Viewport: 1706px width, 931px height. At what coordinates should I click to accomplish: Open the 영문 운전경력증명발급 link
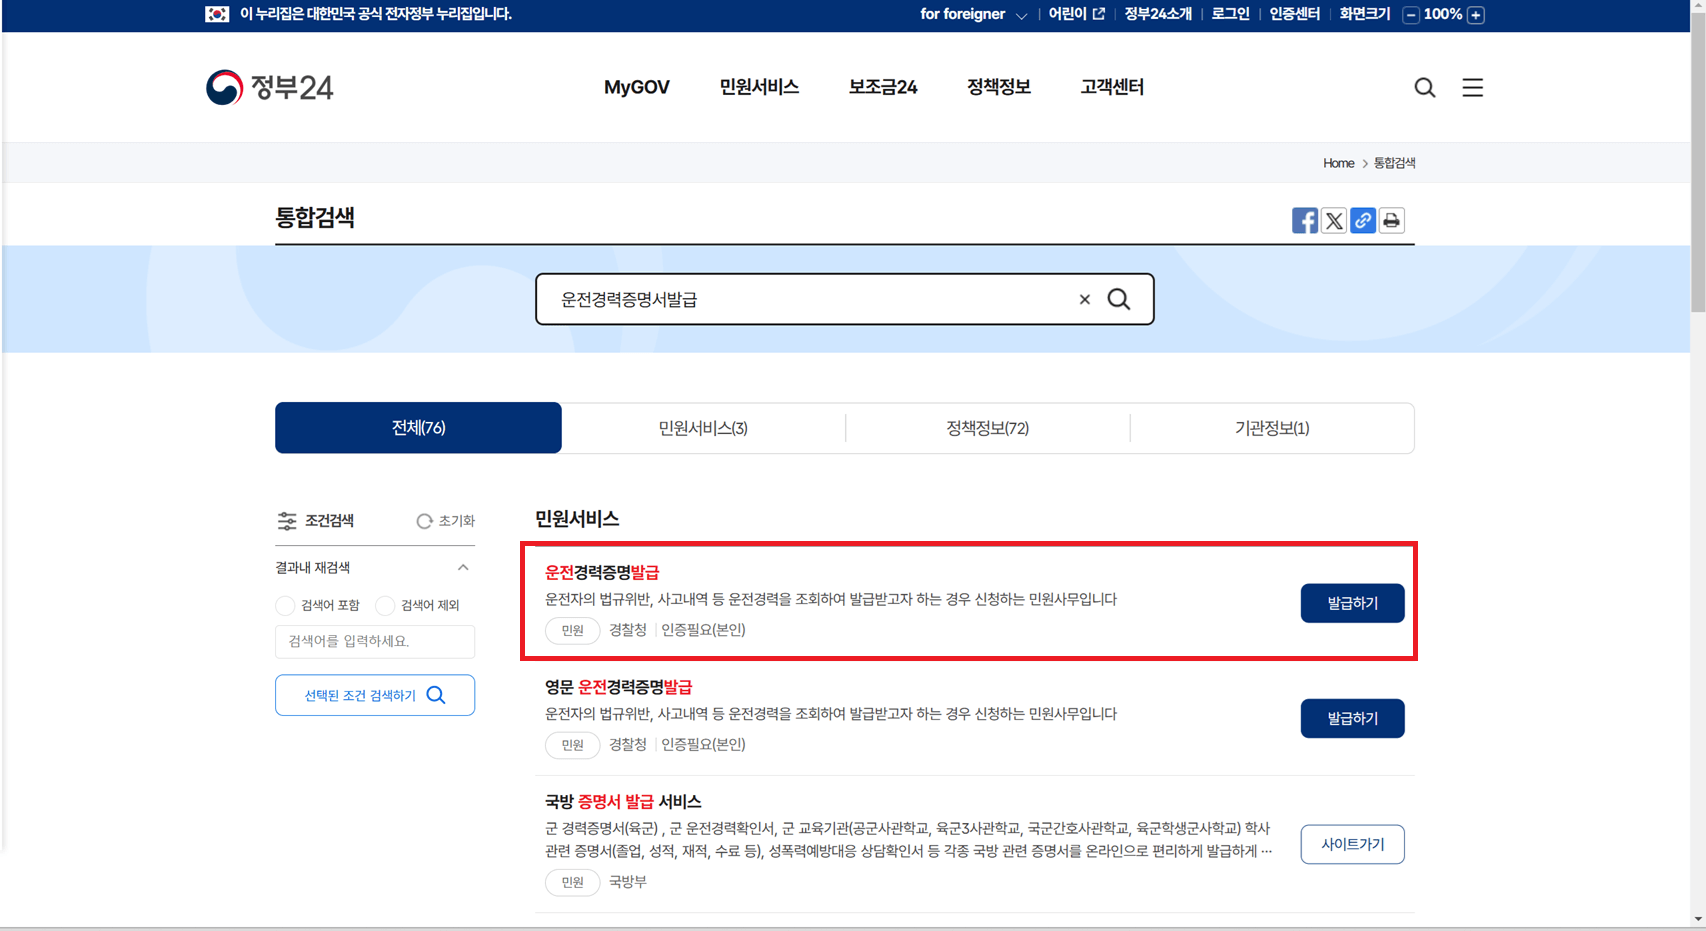pos(621,687)
